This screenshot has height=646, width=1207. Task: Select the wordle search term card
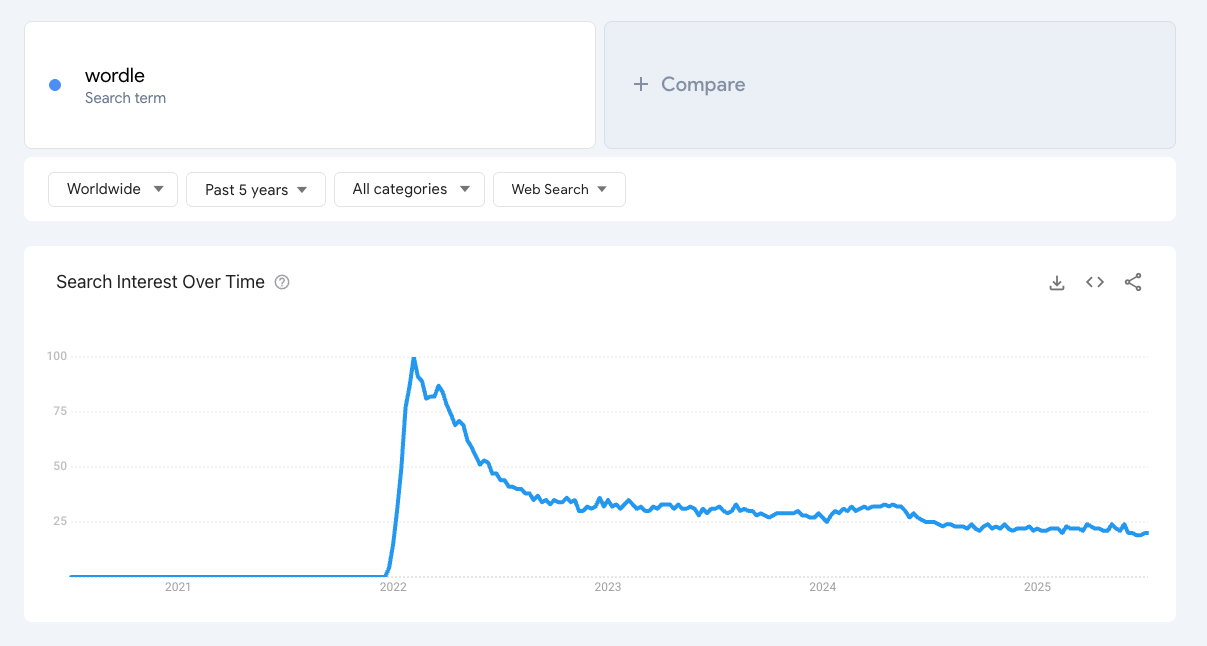click(x=309, y=85)
